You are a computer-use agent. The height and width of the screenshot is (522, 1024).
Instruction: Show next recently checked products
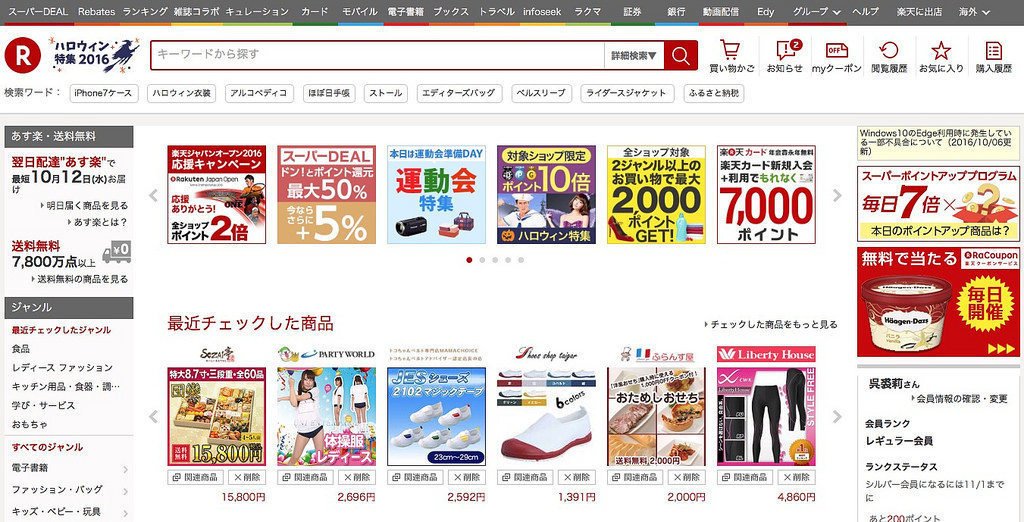pos(837,417)
